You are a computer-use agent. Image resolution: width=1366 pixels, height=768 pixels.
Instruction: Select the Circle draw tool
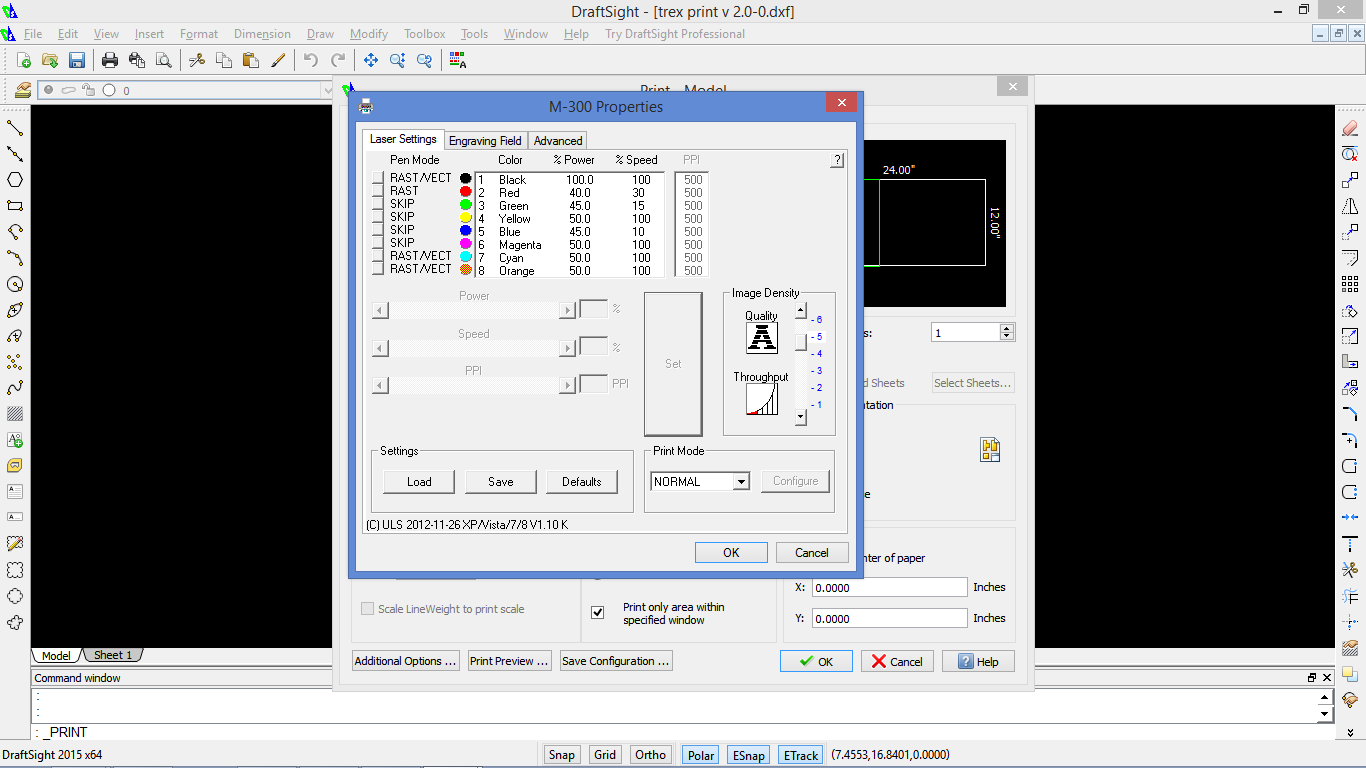[15, 284]
